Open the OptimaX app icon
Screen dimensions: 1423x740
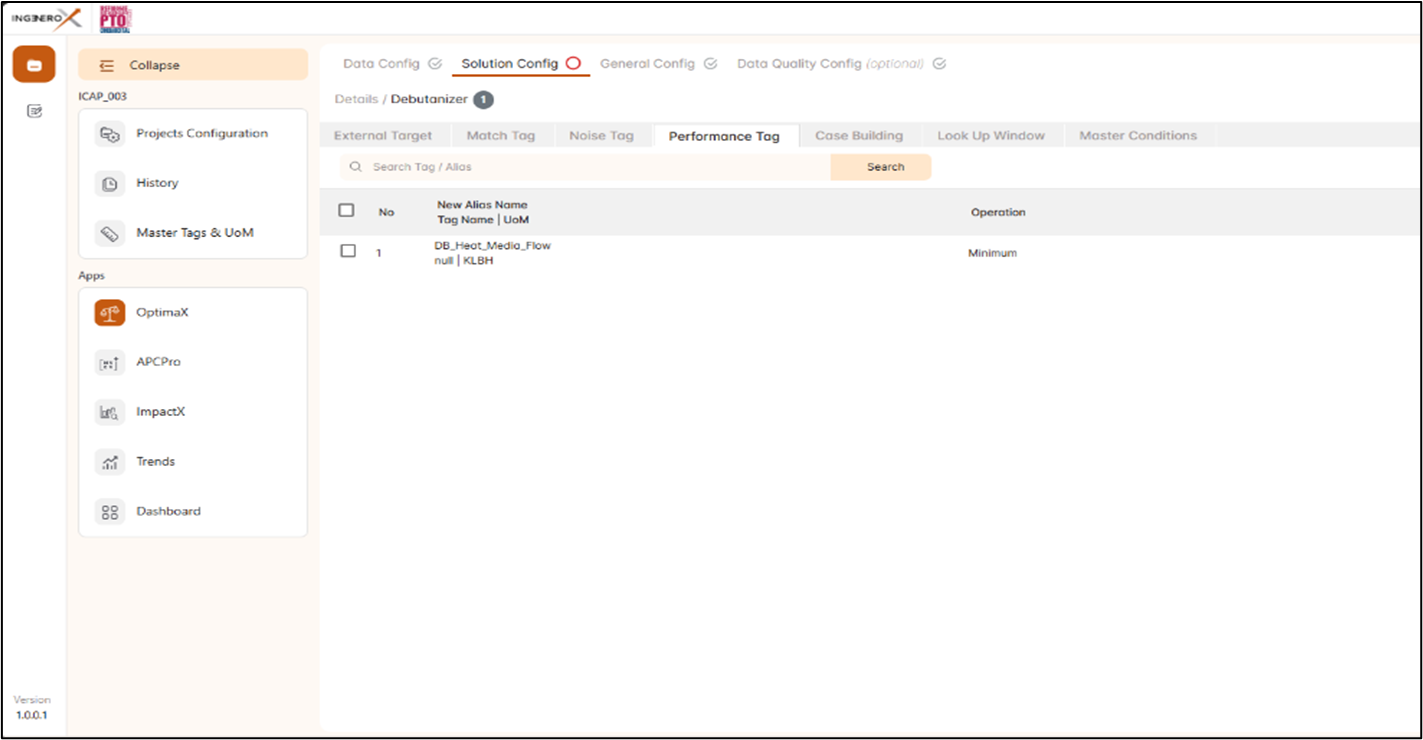(x=110, y=313)
